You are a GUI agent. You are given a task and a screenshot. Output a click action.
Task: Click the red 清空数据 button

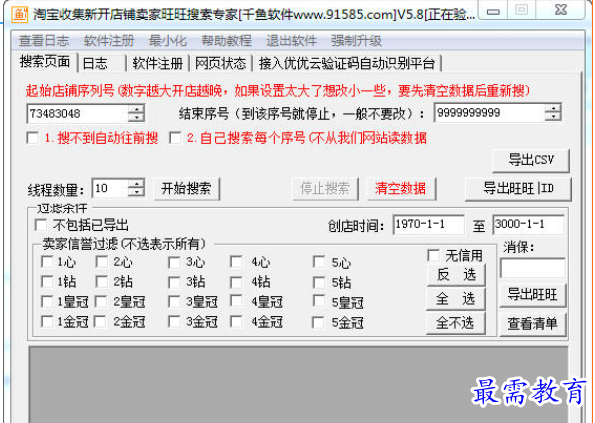[401, 188]
